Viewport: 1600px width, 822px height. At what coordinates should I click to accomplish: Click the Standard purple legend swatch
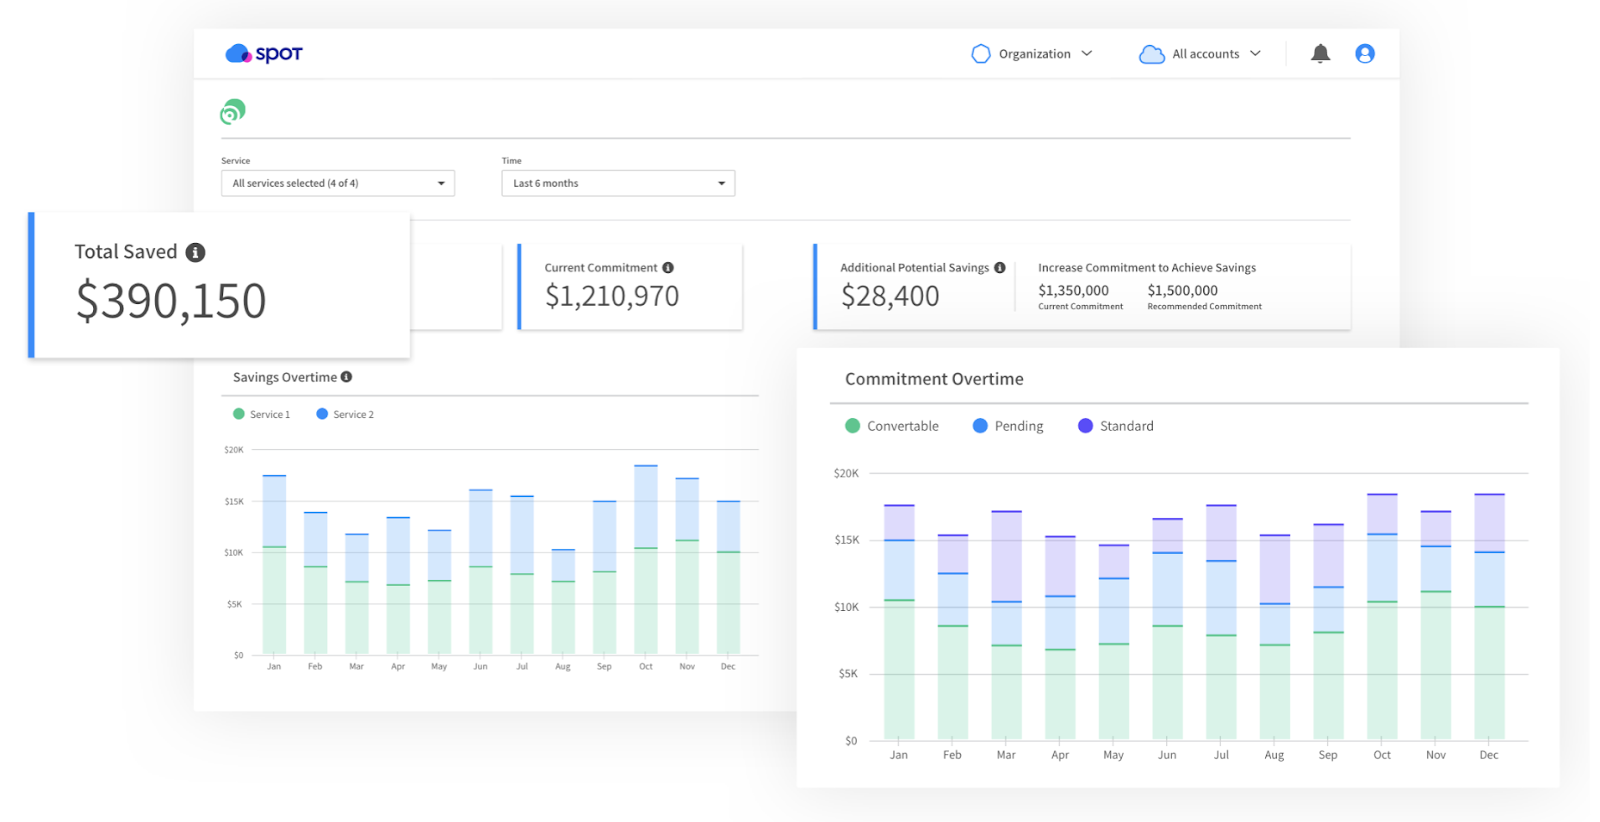pyautogui.click(x=1085, y=426)
